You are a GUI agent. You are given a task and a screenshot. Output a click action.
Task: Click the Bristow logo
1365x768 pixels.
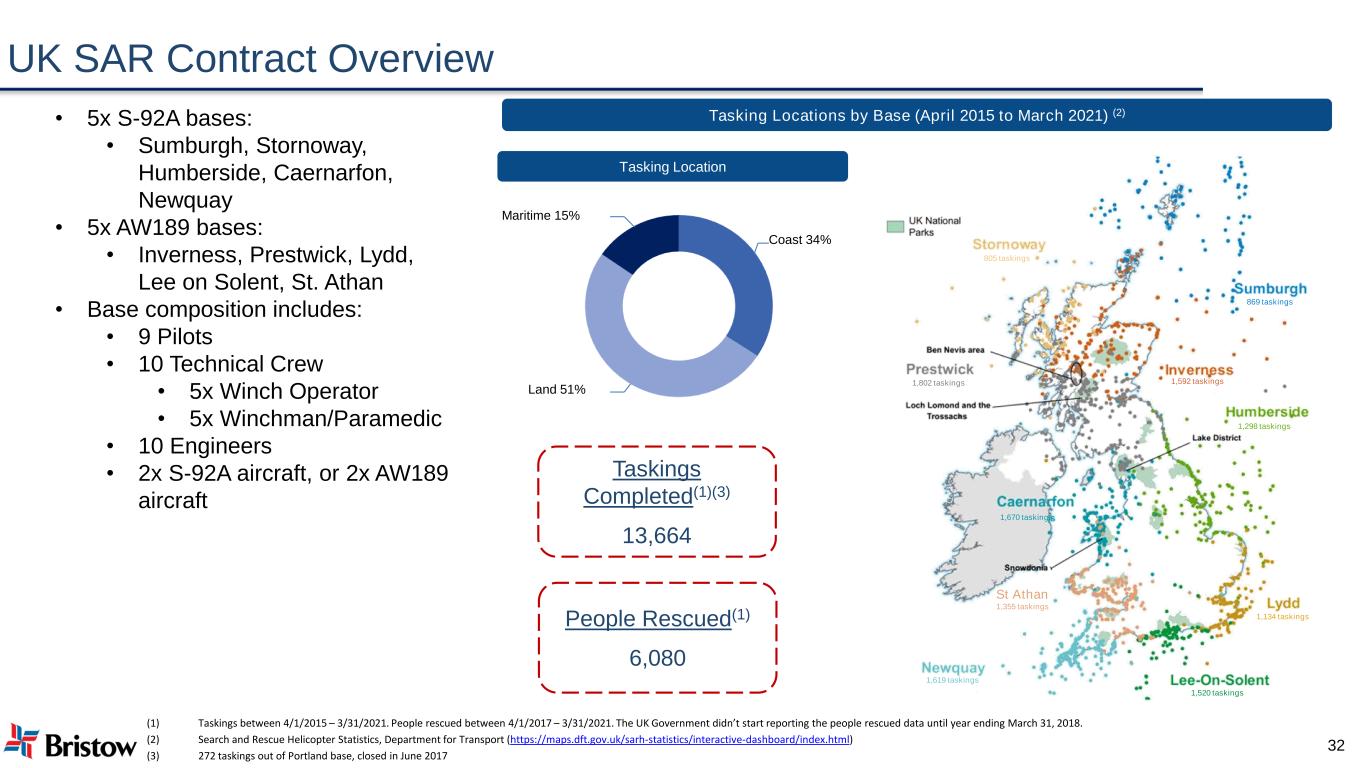[x=71, y=742]
